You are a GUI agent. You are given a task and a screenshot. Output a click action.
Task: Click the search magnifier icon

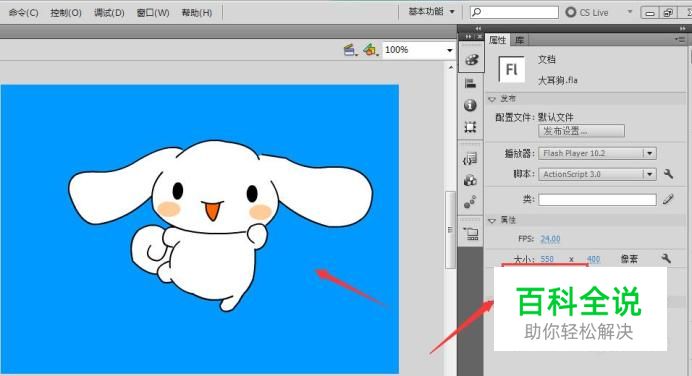pos(477,12)
